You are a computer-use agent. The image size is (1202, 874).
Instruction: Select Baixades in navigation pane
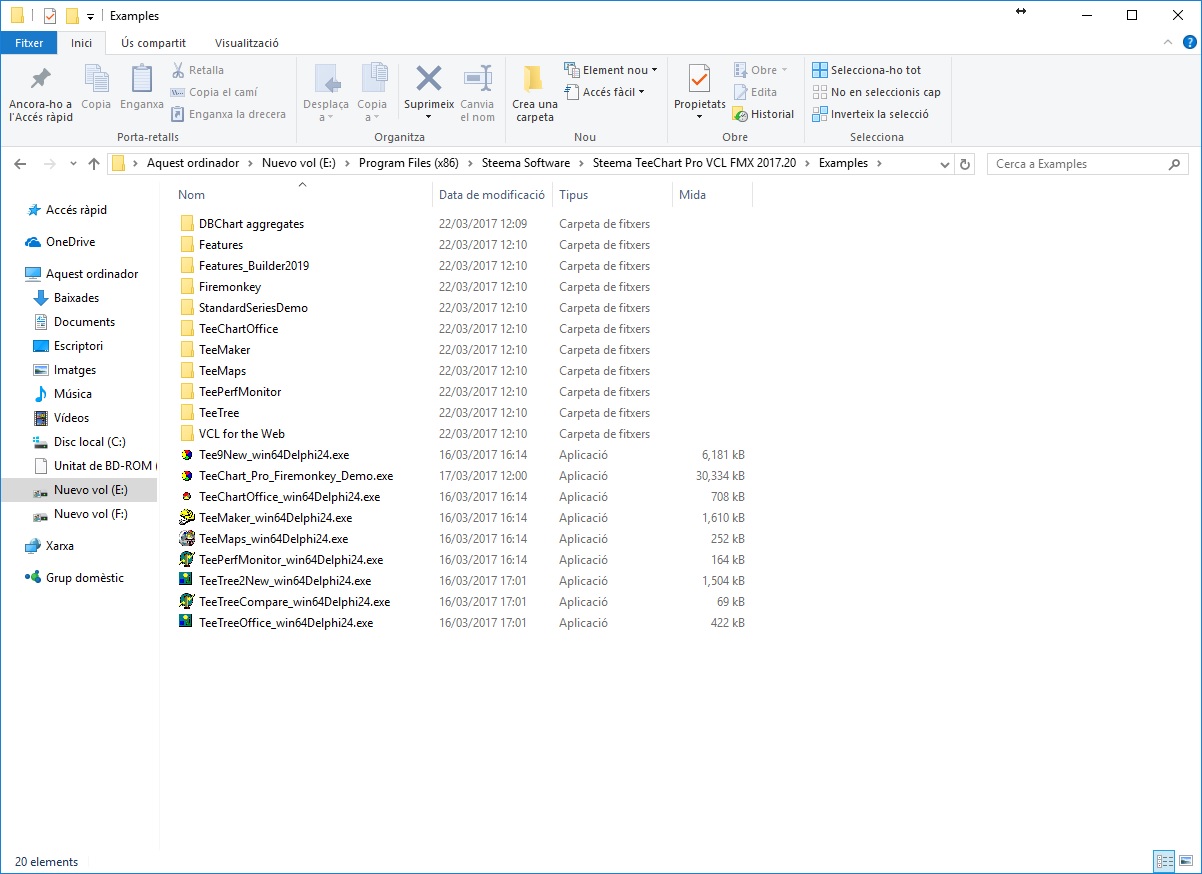point(76,298)
